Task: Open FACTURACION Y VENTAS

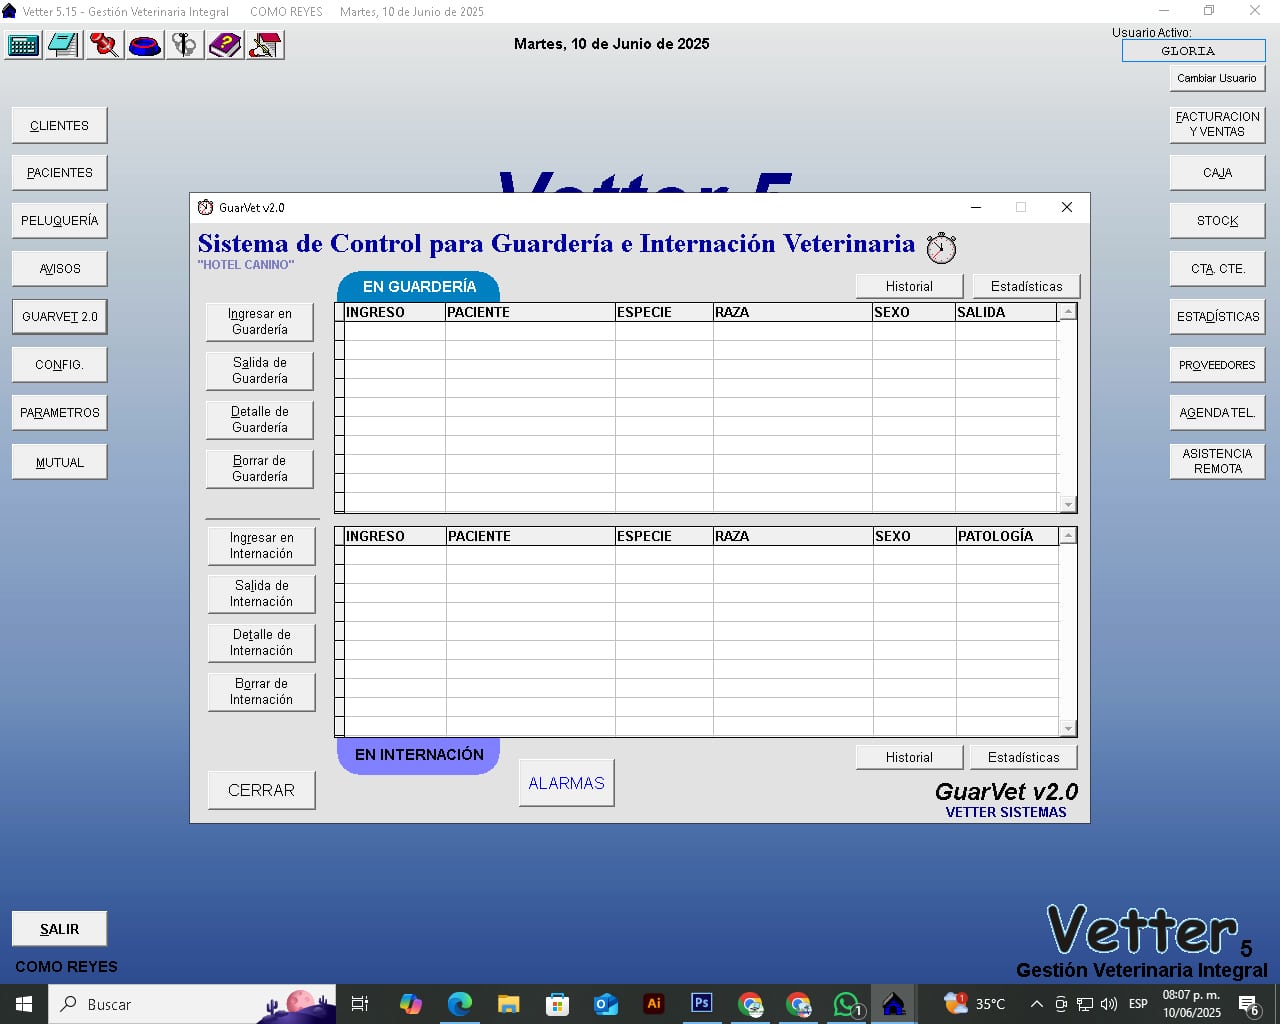Action: point(1217,124)
